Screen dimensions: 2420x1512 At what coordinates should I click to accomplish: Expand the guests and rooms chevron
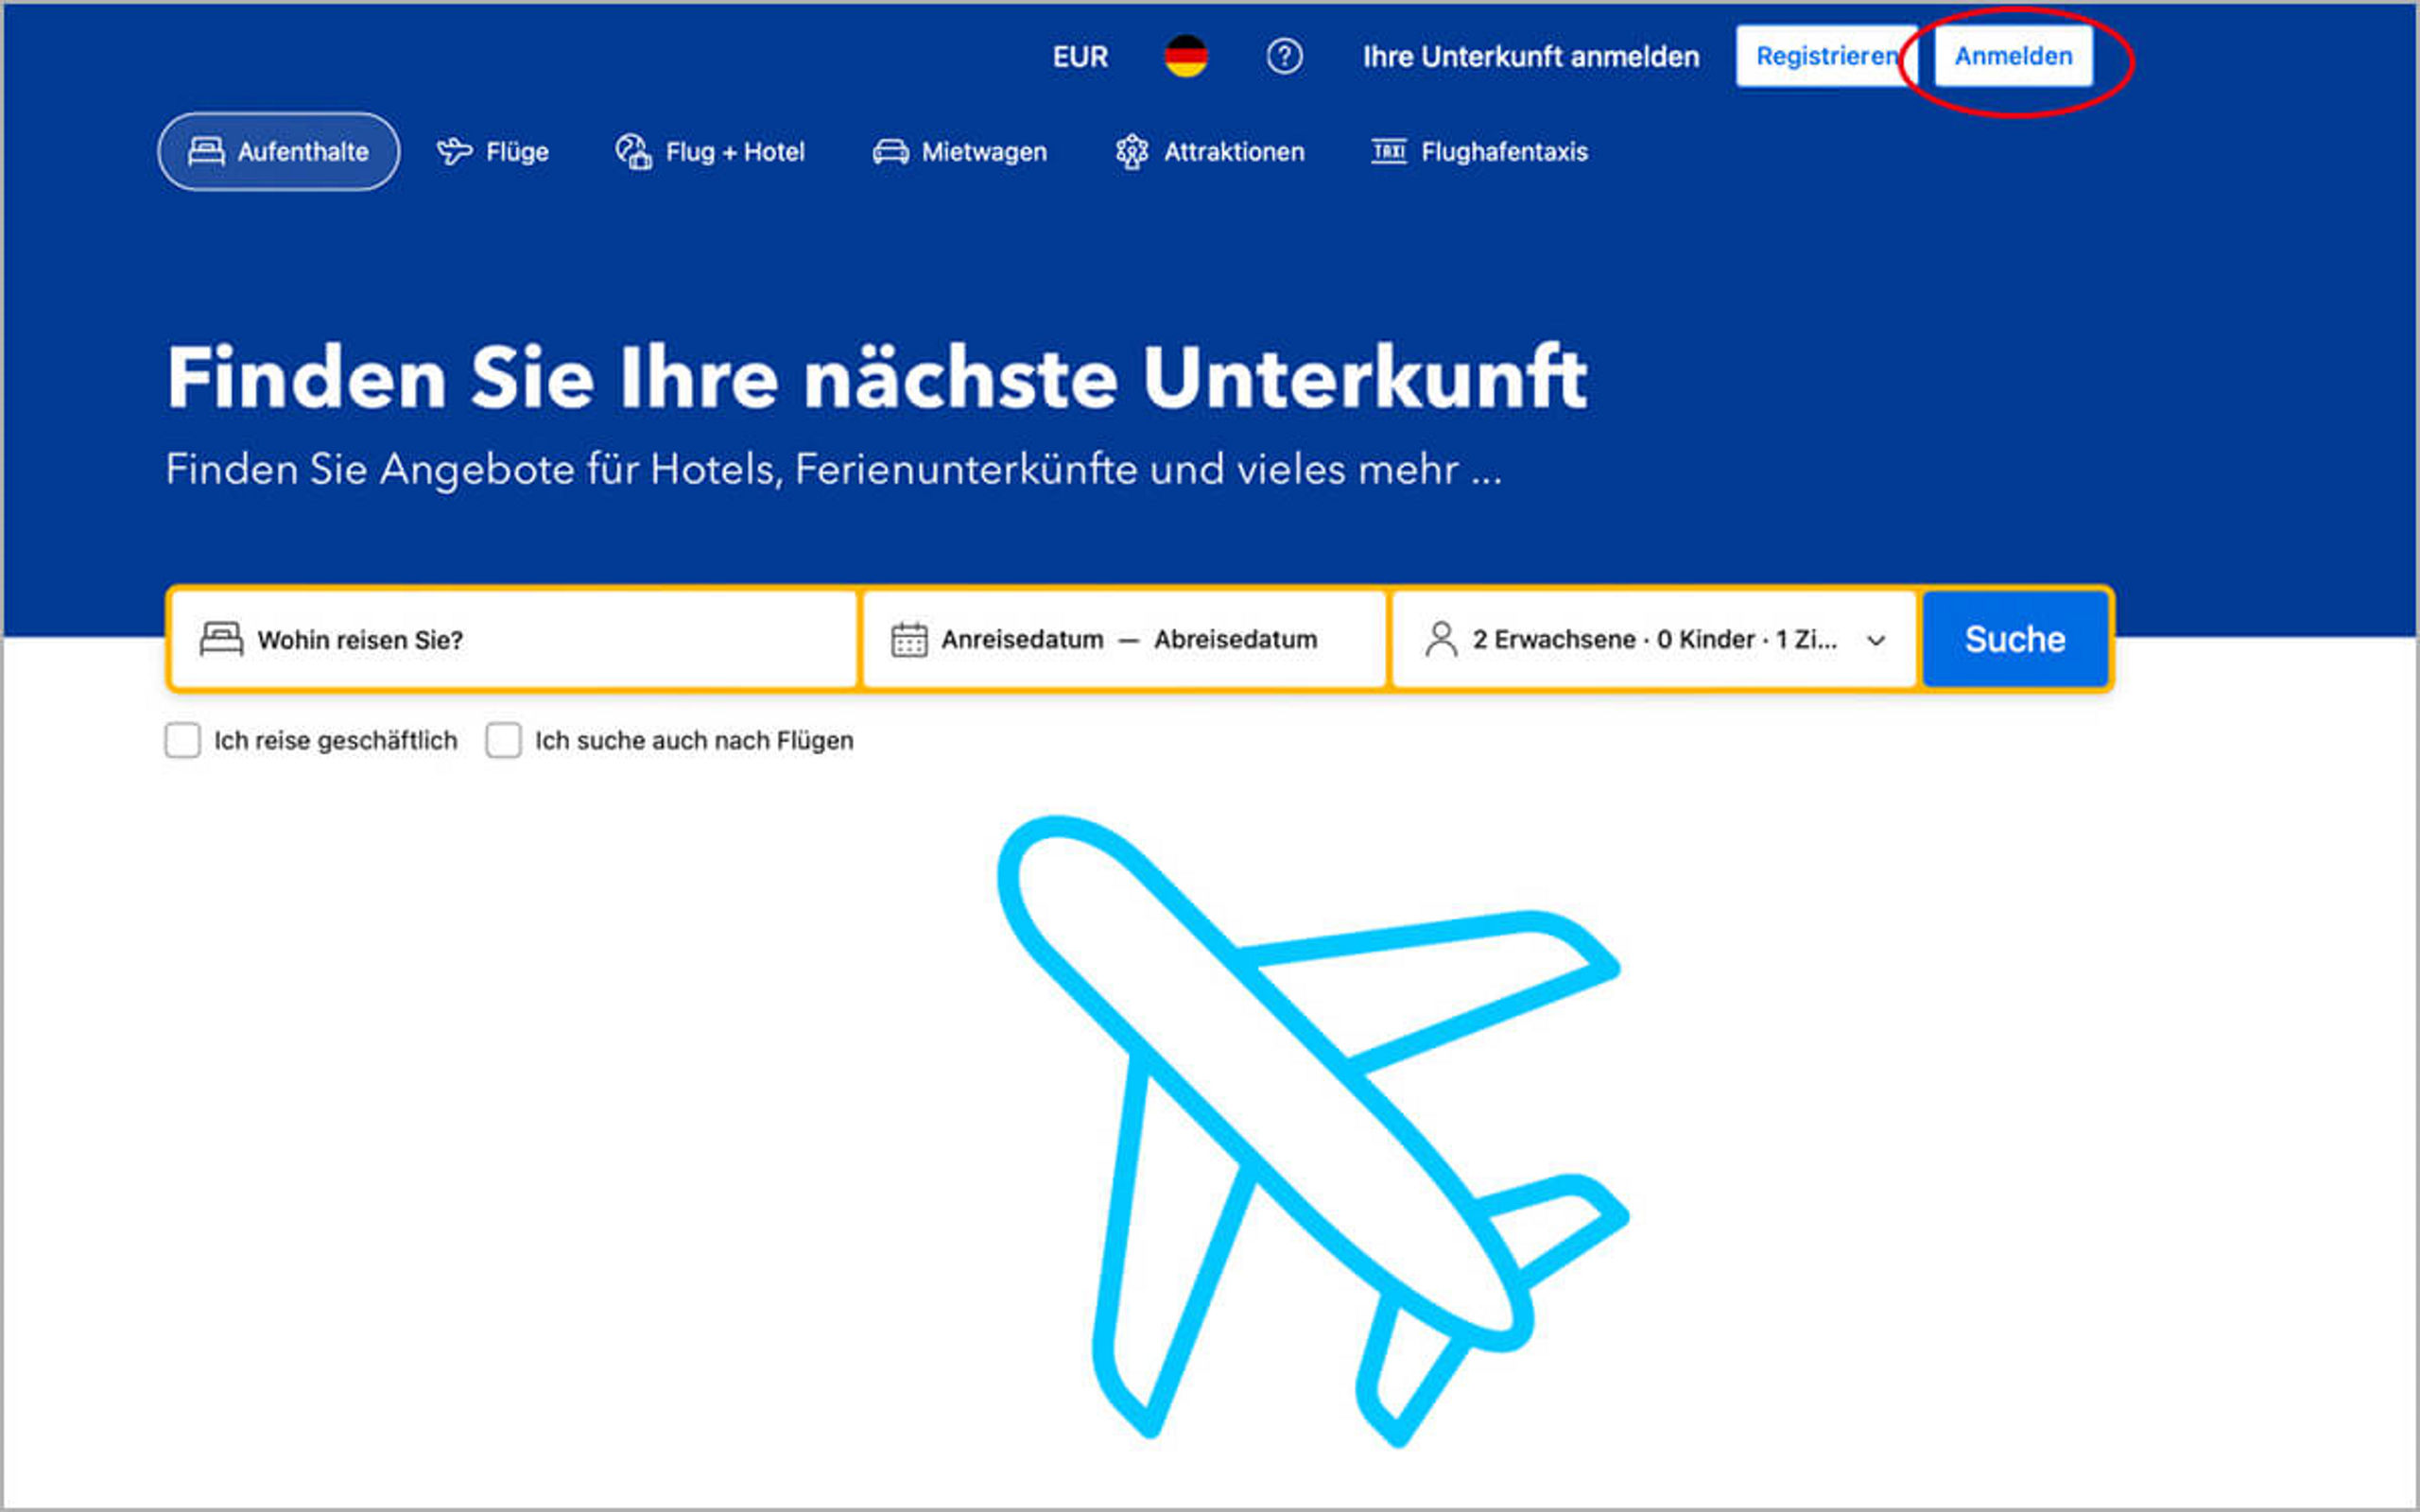coord(1876,640)
